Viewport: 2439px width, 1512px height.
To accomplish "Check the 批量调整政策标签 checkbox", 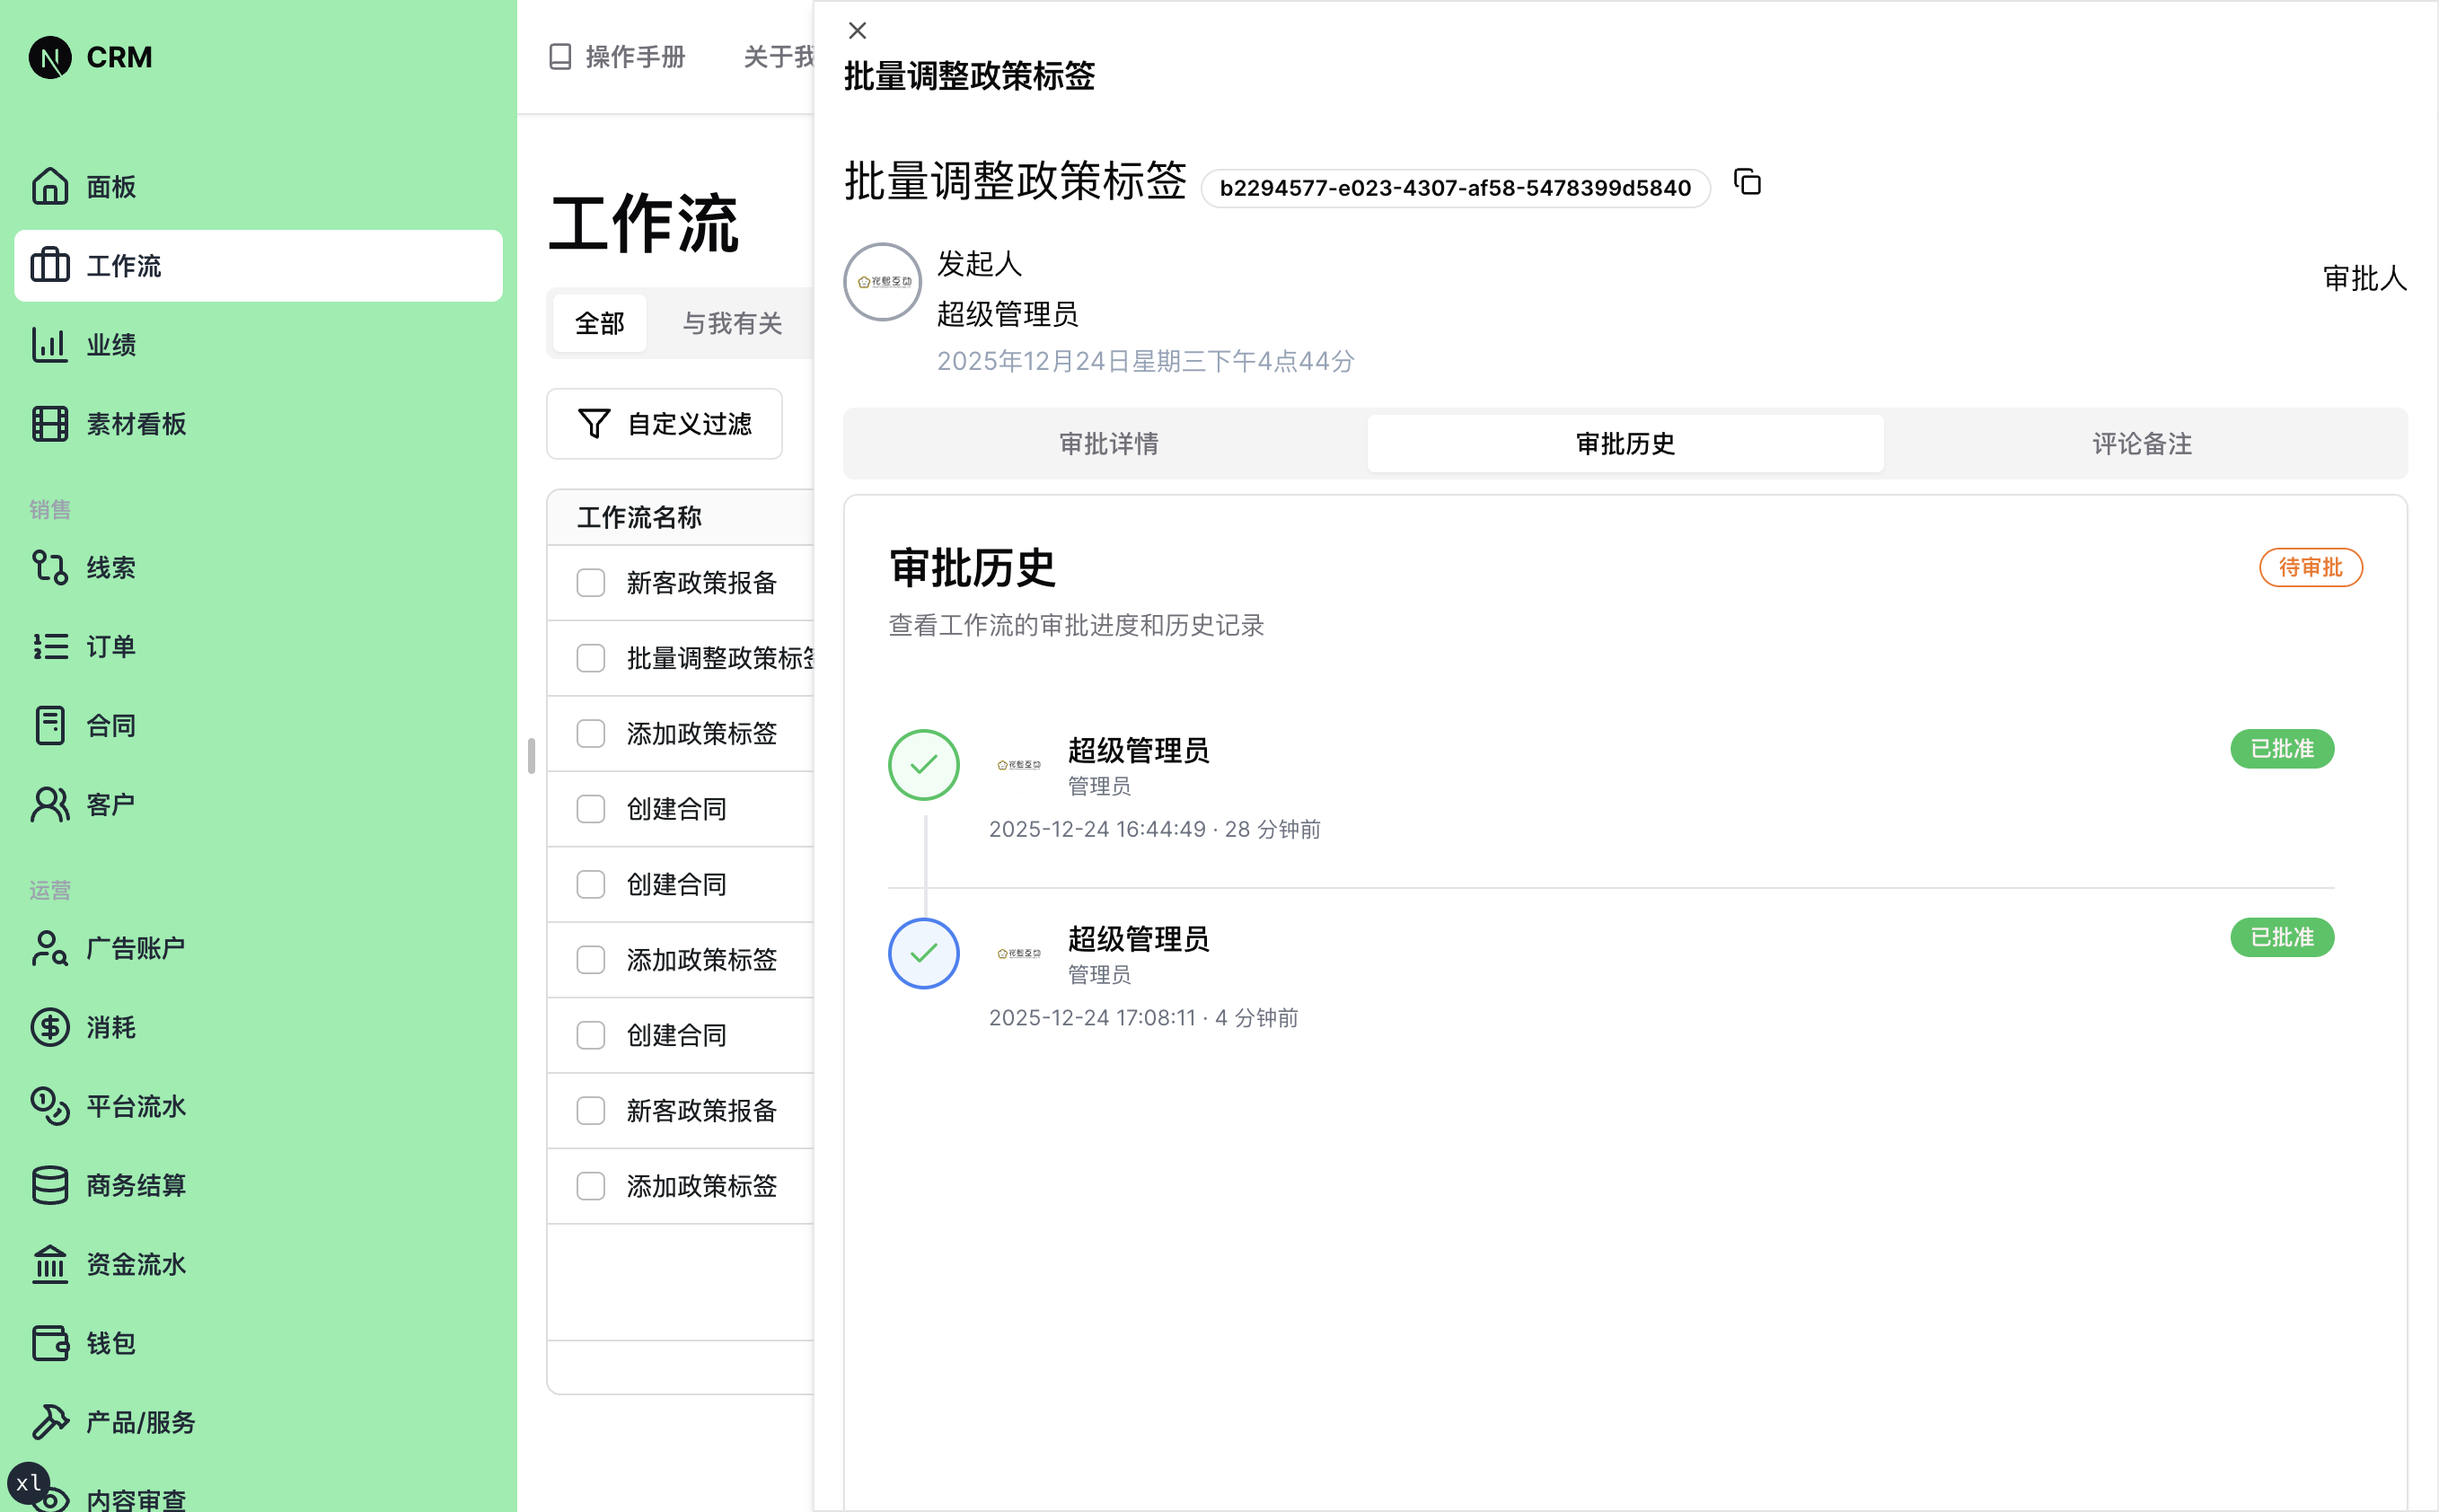I will (x=591, y=658).
